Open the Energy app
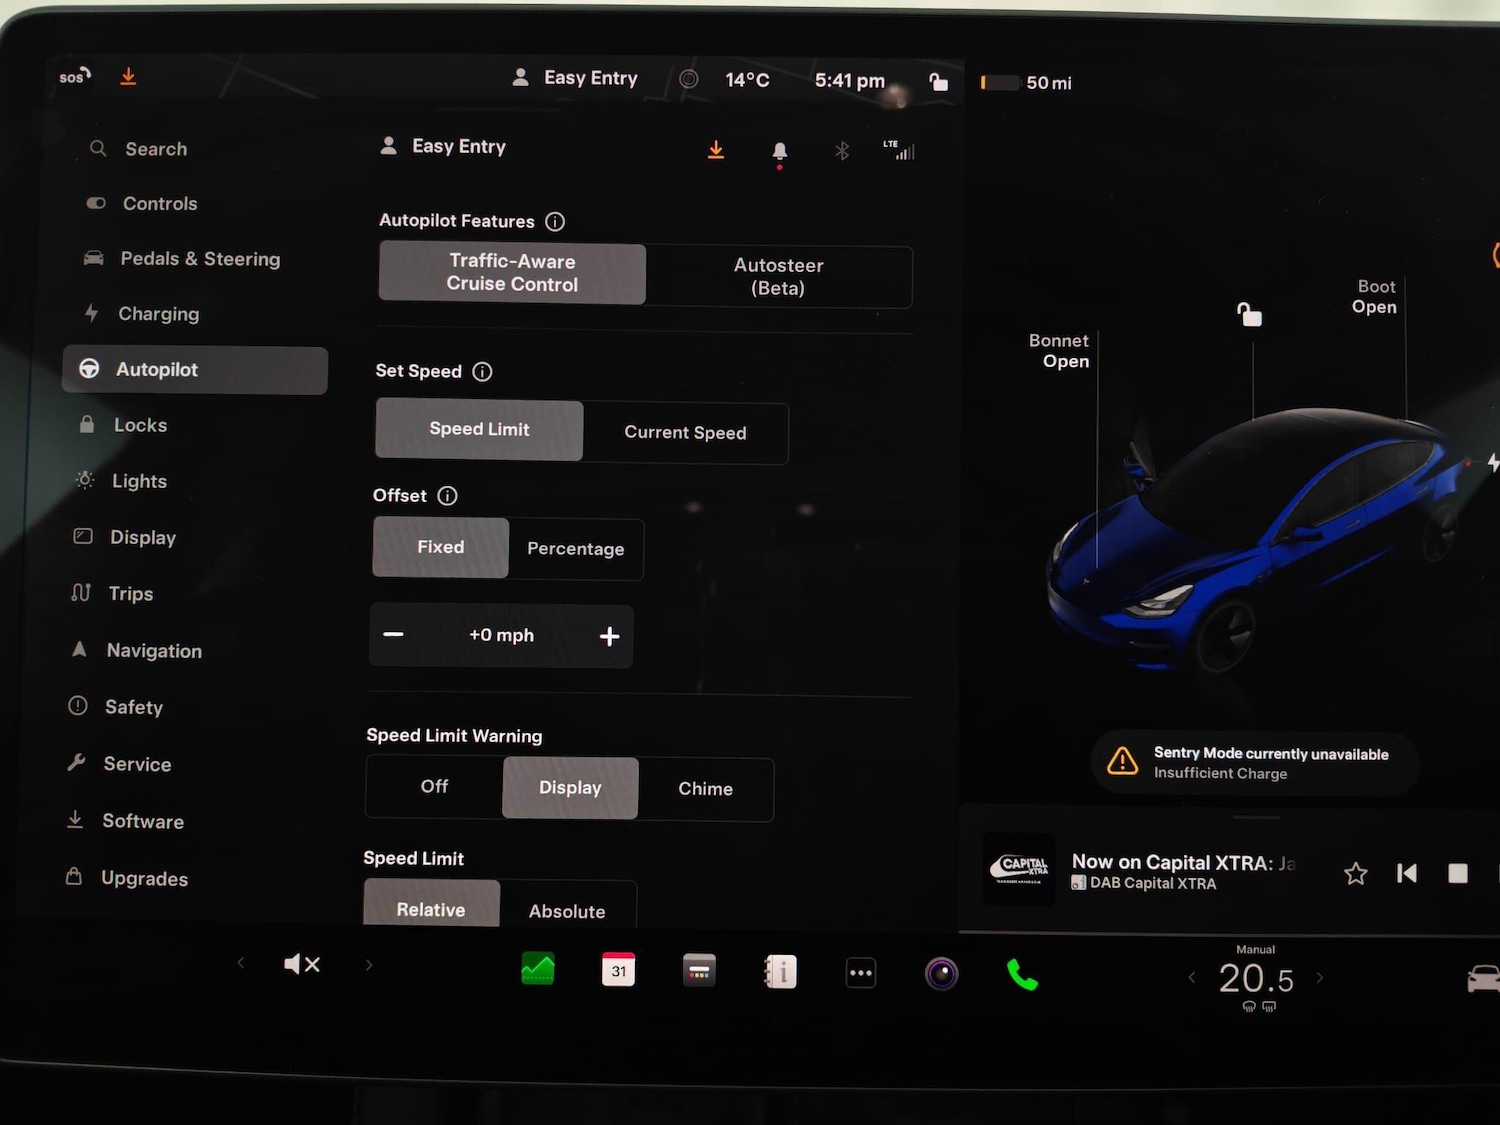This screenshot has height=1125, width=1500. point(538,968)
